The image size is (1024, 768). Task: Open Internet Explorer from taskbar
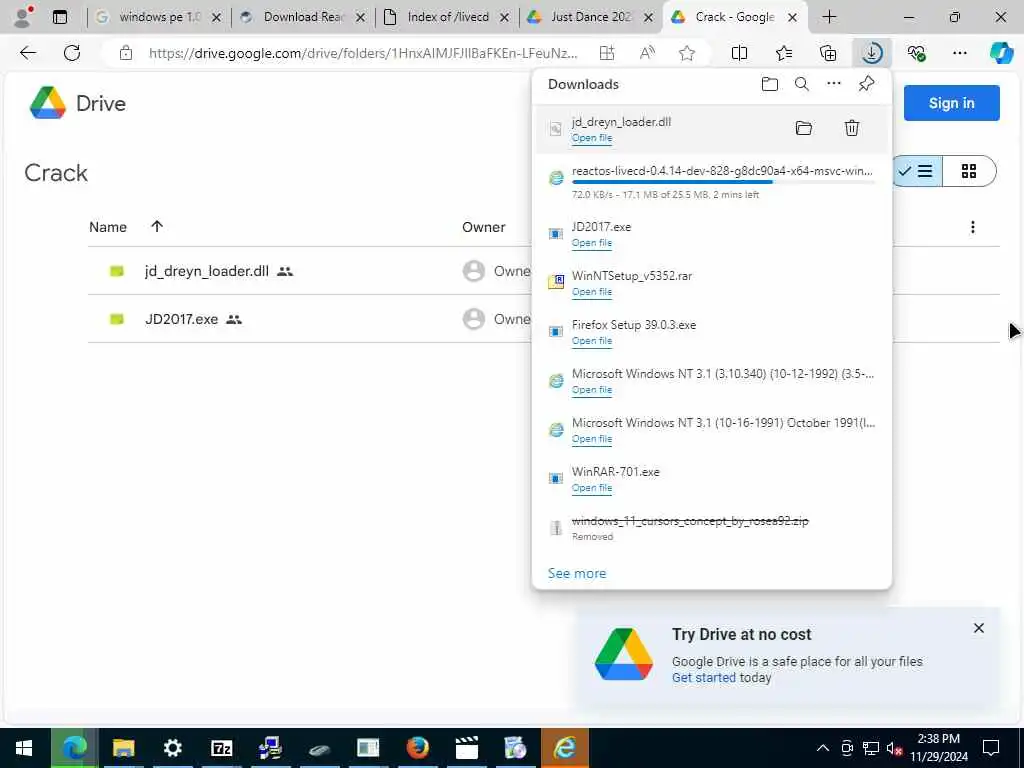click(564, 748)
